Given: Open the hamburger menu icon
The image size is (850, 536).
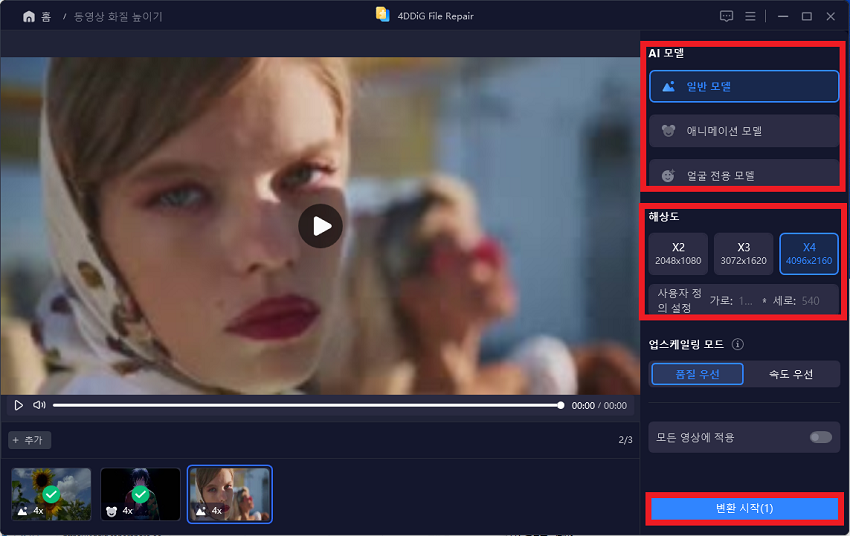Looking at the screenshot, I should pyautogui.click(x=752, y=17).
